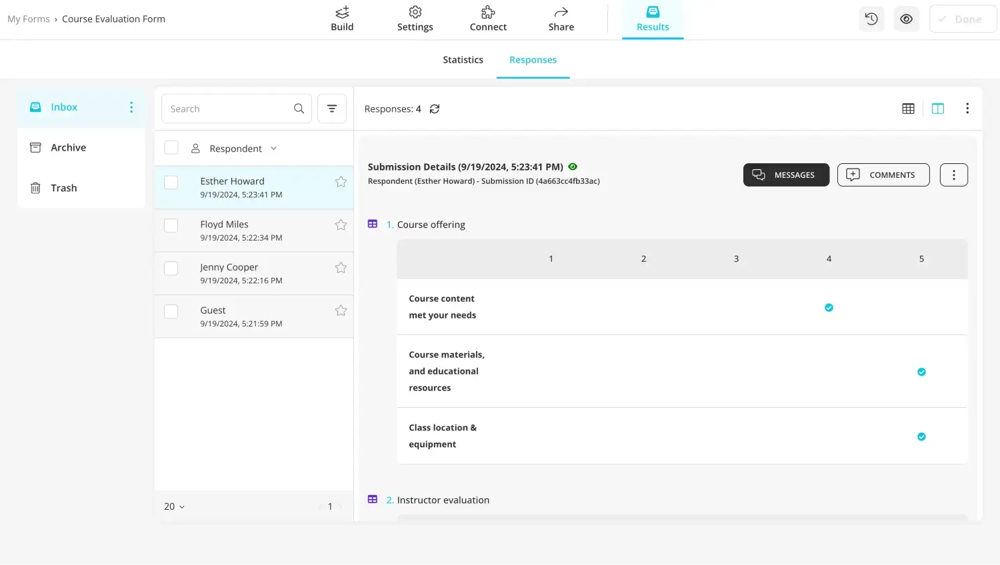Switch to the Statistics tab
The height and width of the screenshot is (565, 1000).
coord(463,60)
